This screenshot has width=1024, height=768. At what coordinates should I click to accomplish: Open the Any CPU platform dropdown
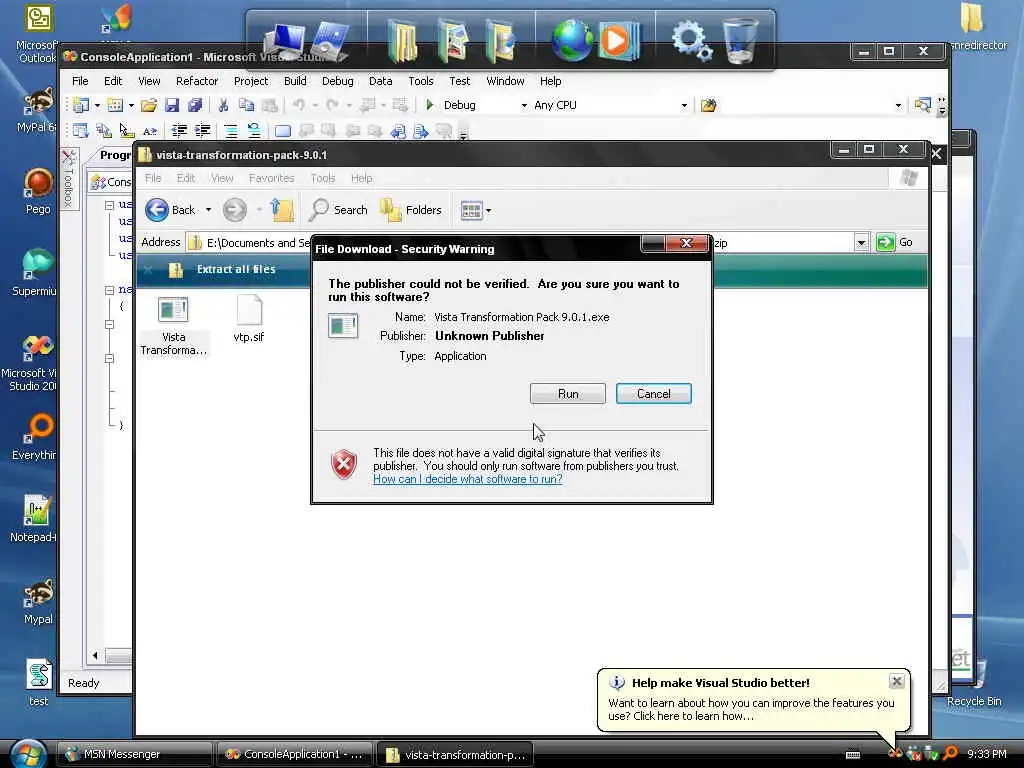pyautogui.click(x=684, y=105)
